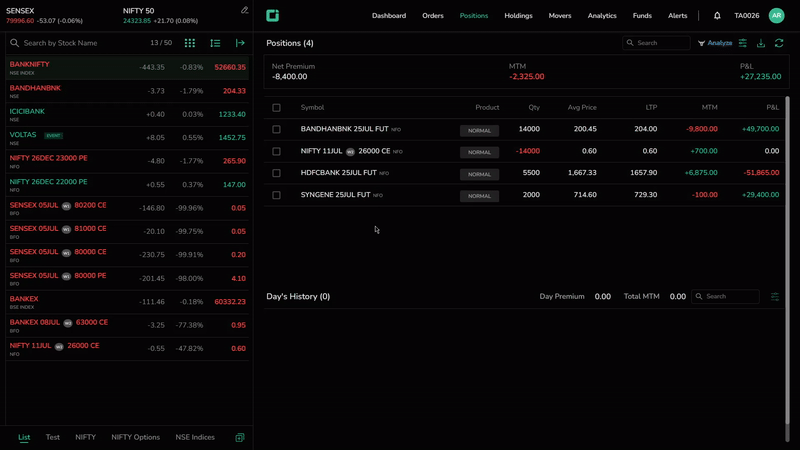The image size is (800, 450).
Task: Select the BANDHANBNK 25JUL FUT checkbox
Action: [277, 130]
